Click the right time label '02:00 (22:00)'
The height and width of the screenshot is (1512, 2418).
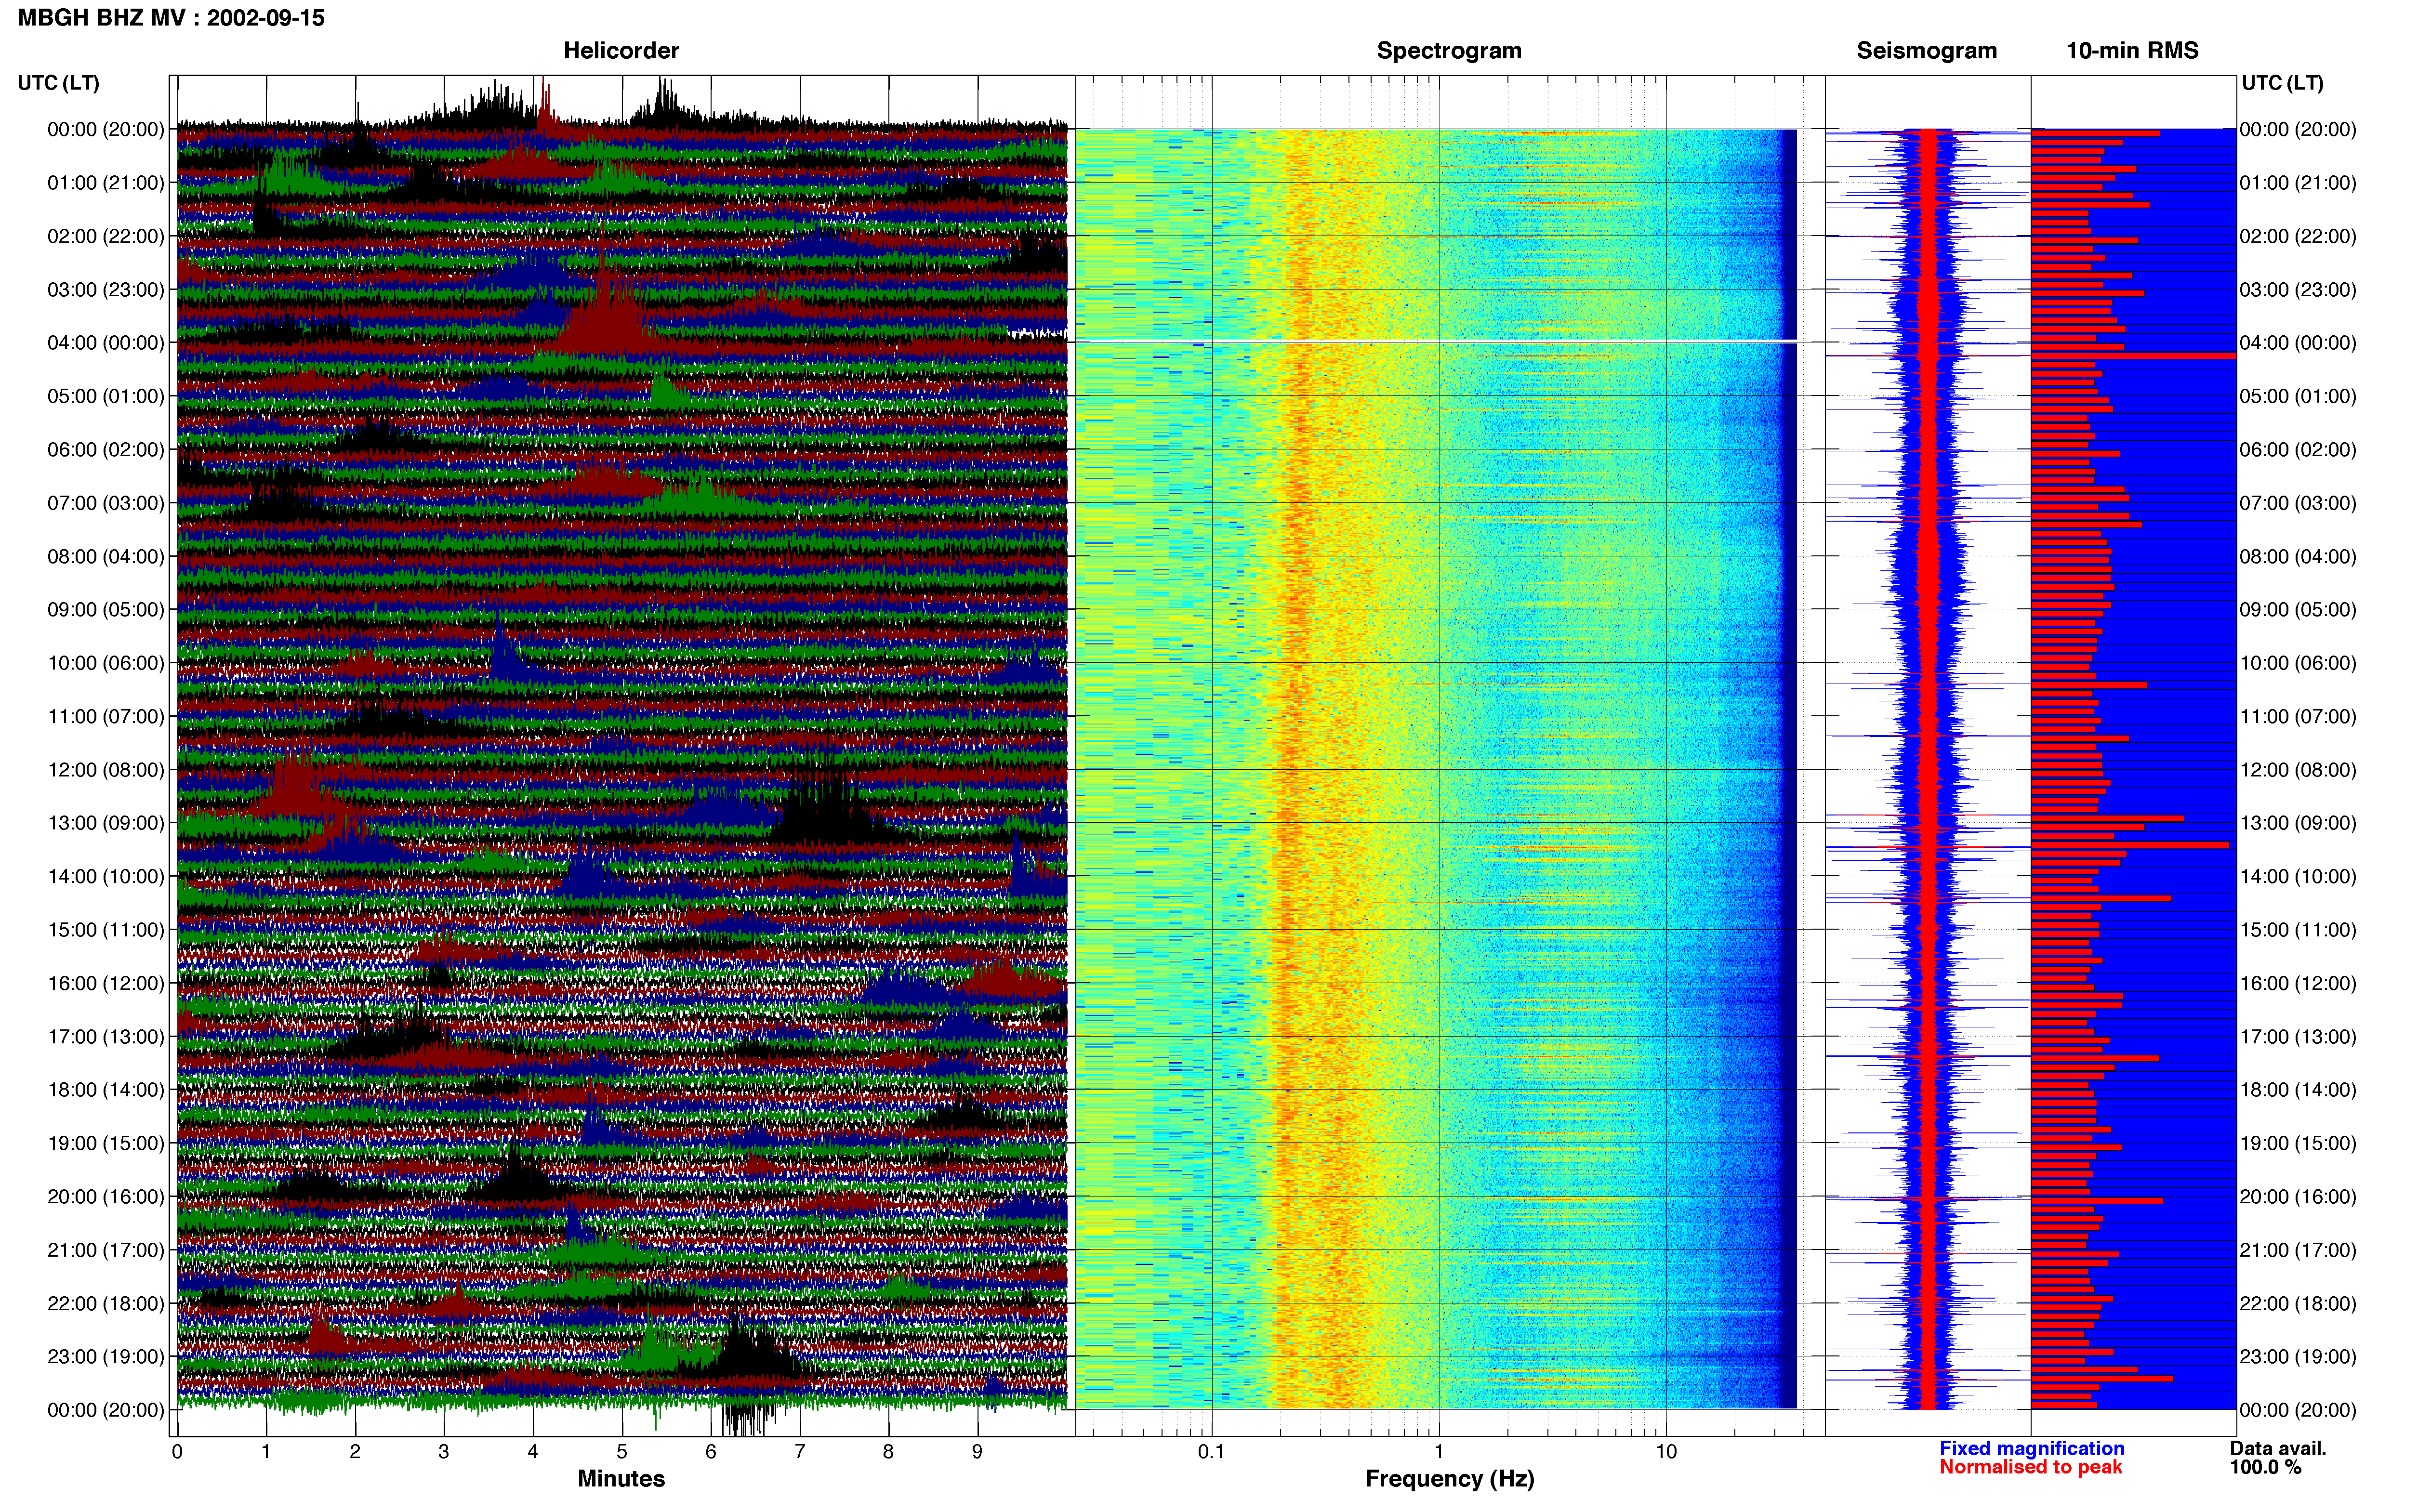pyautogui.click(x=2298, y=237)
